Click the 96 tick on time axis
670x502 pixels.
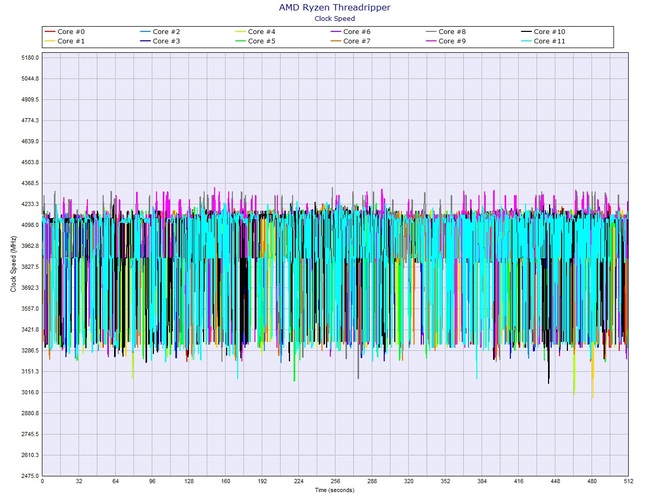pyautogui.click(x=152, y=481)
